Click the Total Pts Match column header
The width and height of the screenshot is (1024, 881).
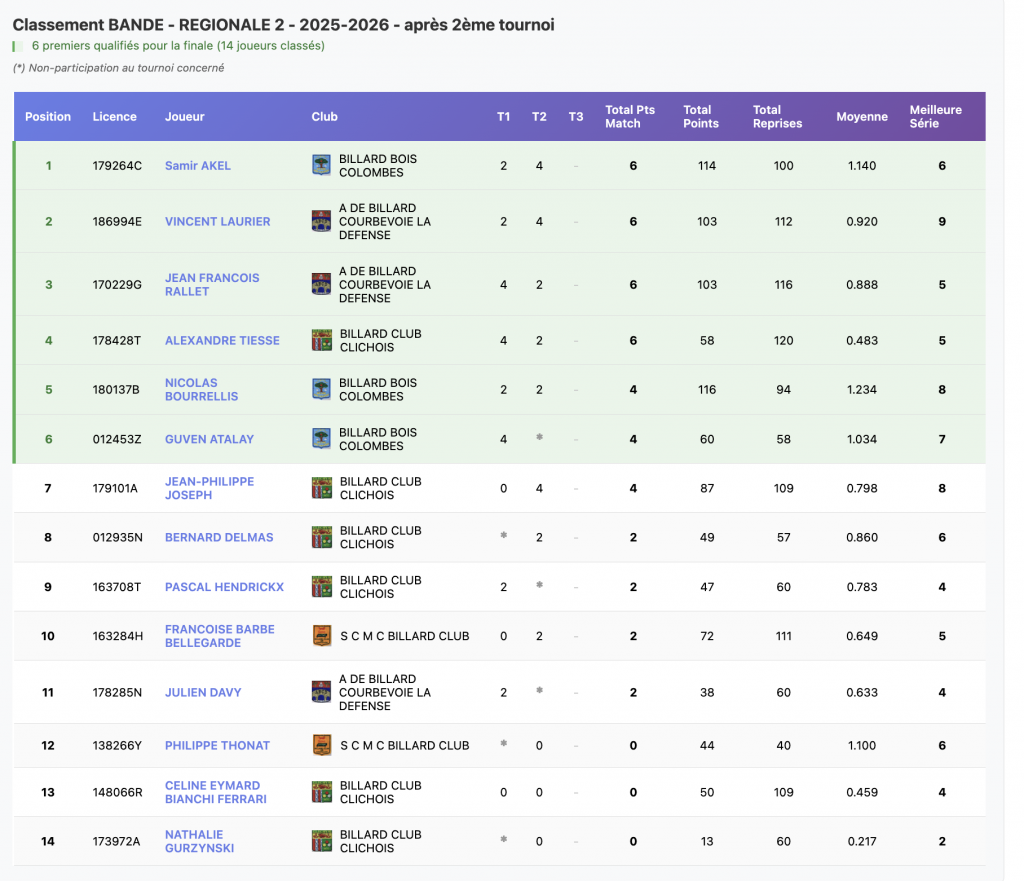click(x=630, y=117)
